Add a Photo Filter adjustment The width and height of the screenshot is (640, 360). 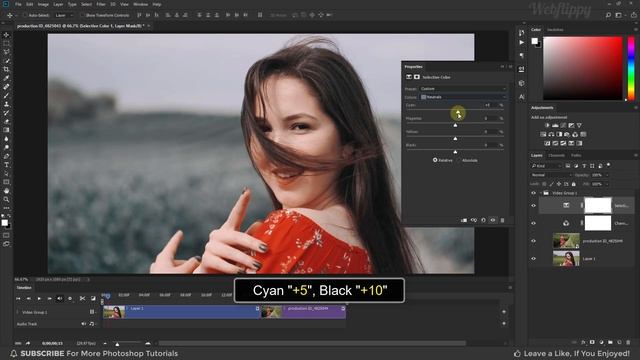tap(567, 134)
